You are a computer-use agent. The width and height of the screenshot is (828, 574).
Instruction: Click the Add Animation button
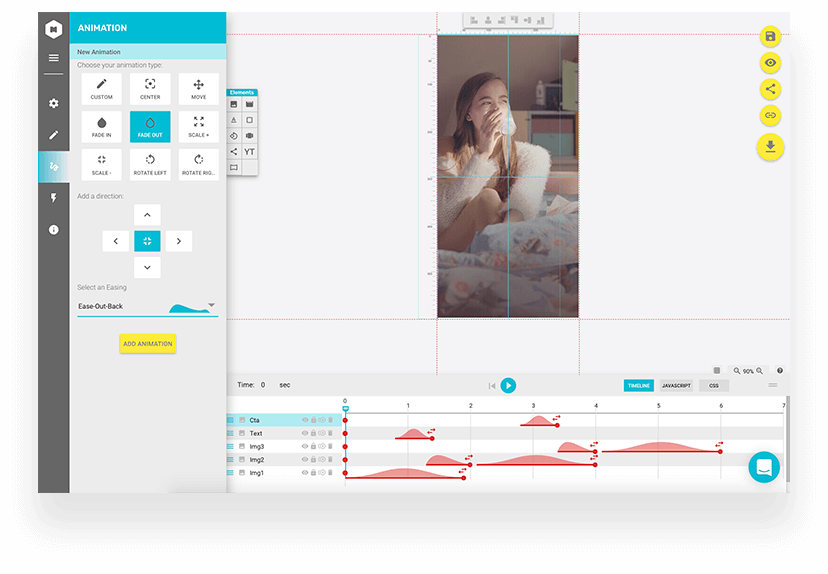147,343
